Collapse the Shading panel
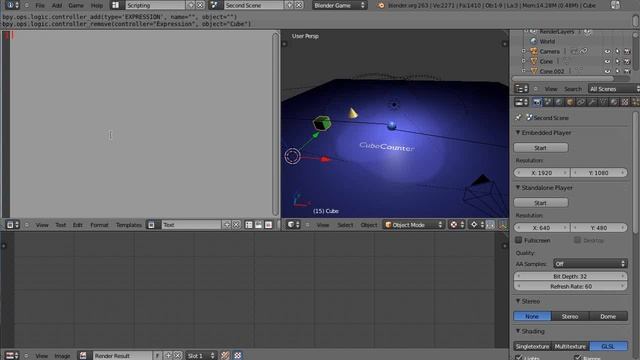The height and width of the screenshot is (360, 640). click(518, 331)
